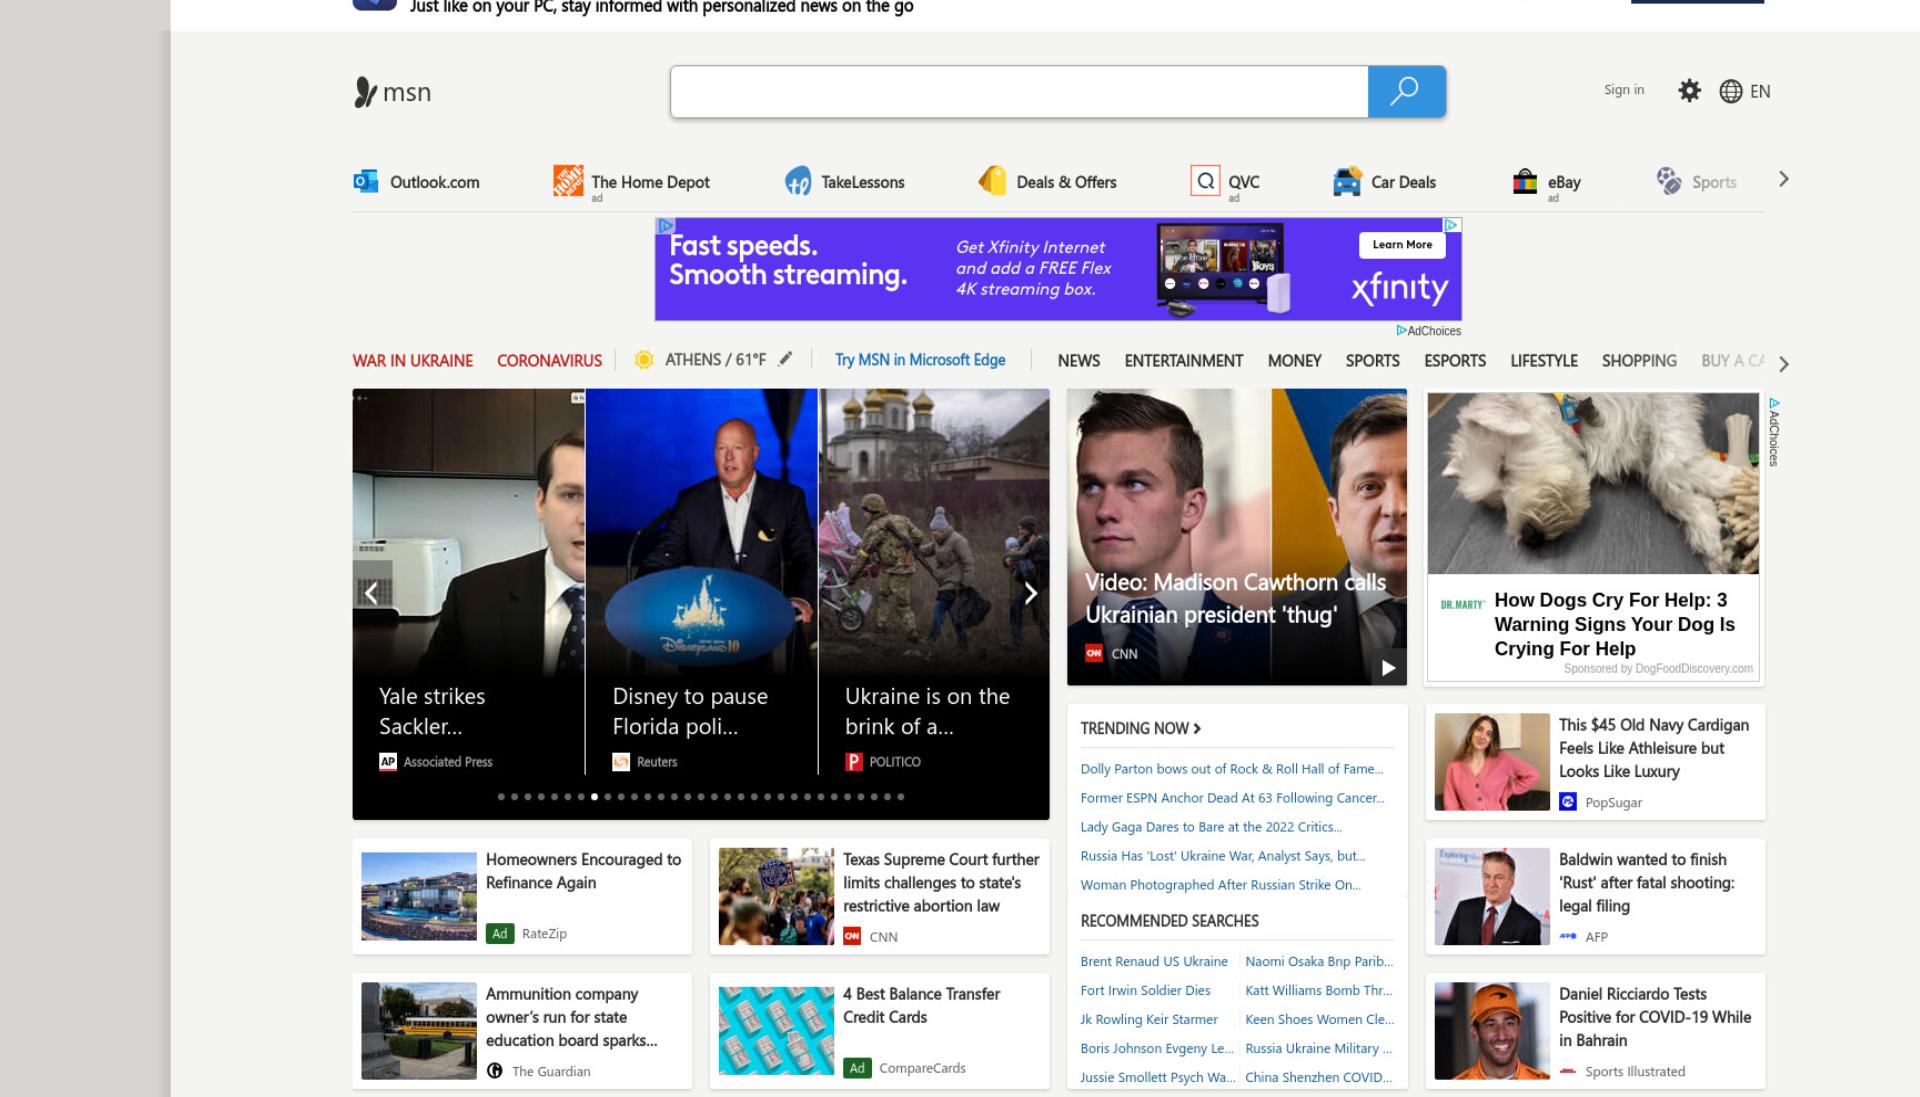This screenshot has width=1920, height=1097.
Task: Click the CNN logo on Cawthorn video
Action: point(1094,653)
